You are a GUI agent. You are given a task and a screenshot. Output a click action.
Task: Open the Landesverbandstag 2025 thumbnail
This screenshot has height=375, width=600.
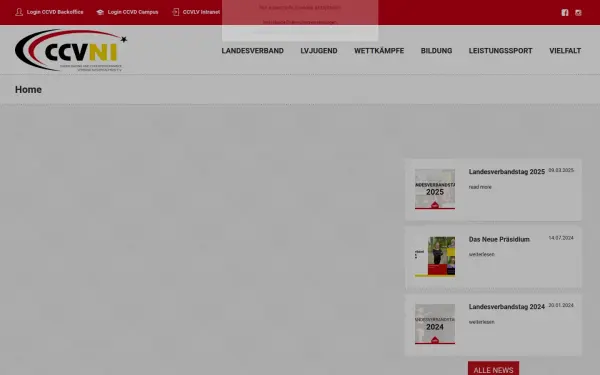click(x=435, y=189)
